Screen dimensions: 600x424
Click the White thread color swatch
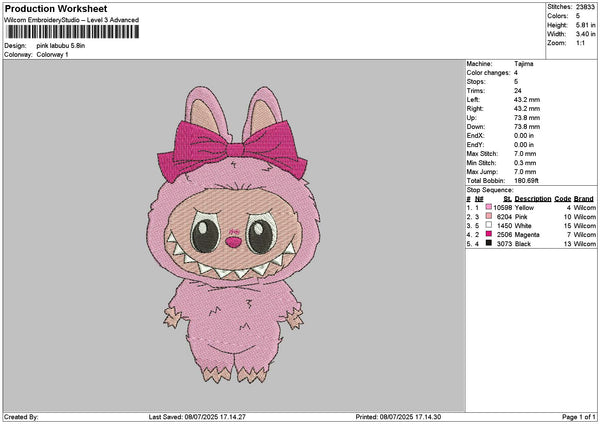487,225
